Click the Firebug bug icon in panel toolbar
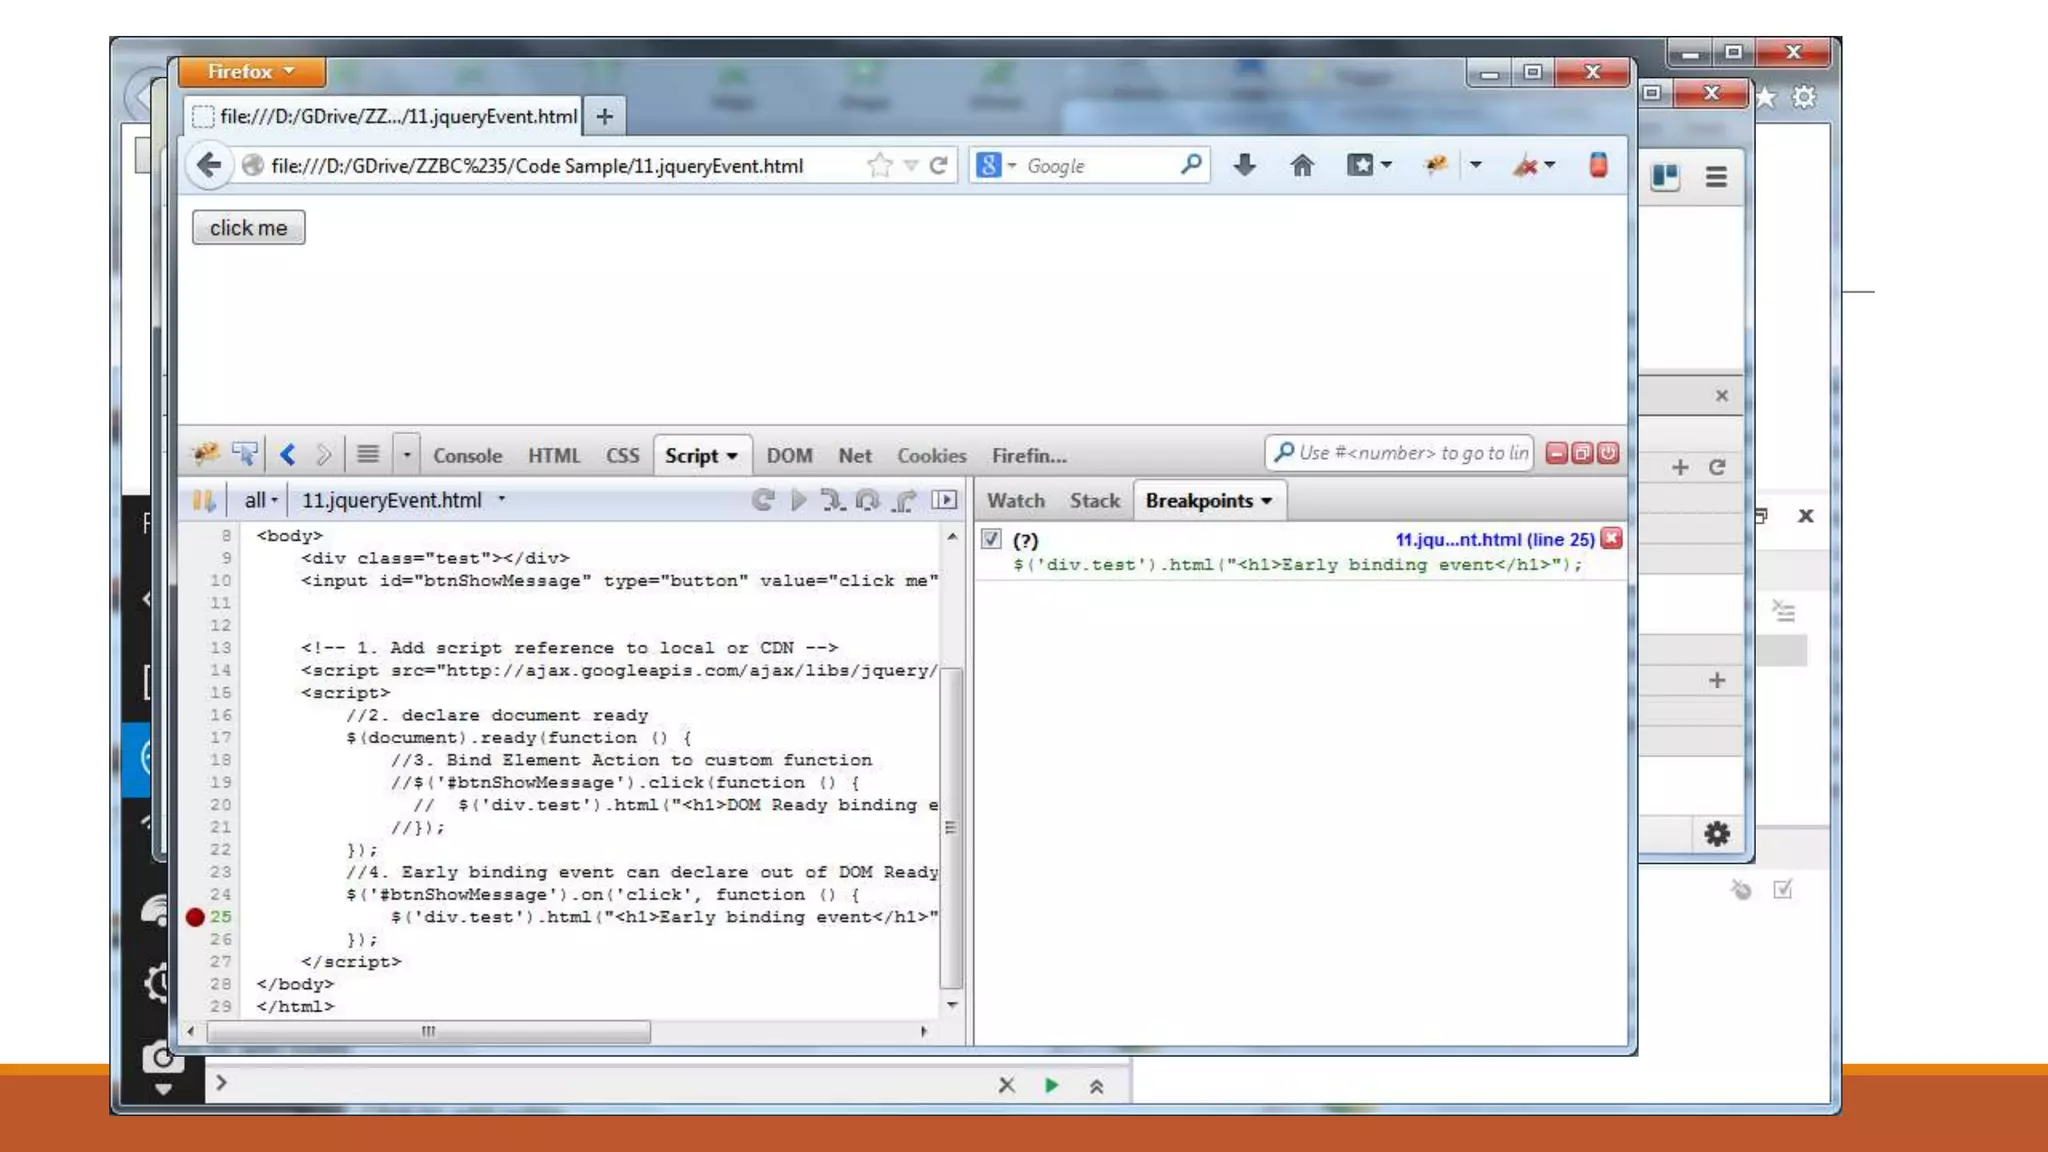The height and width of the screenshot is (1152, 2048). [x=206, y=454]
